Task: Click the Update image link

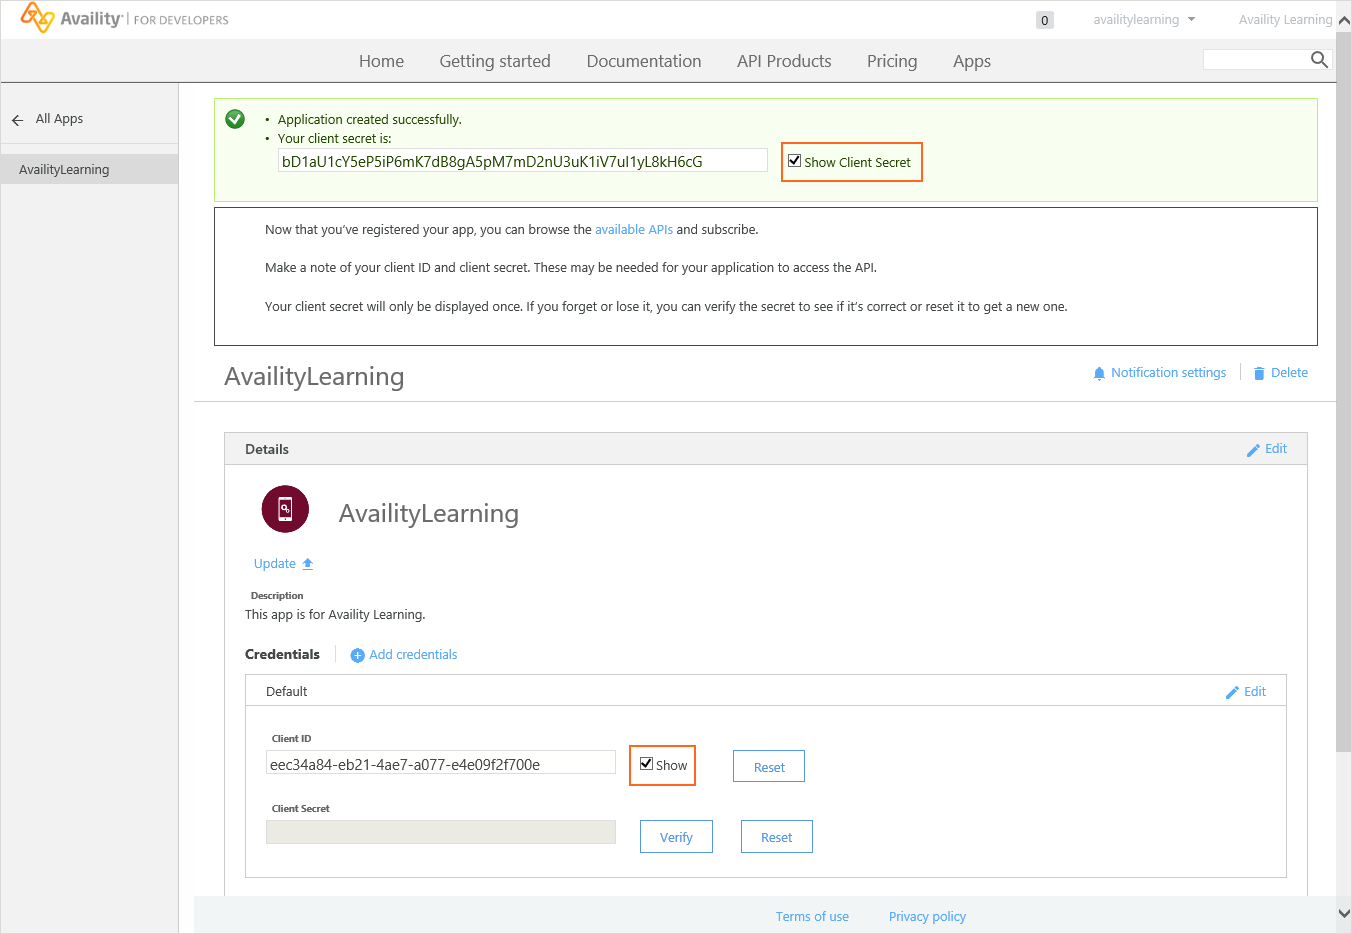Action: [274, 564]
